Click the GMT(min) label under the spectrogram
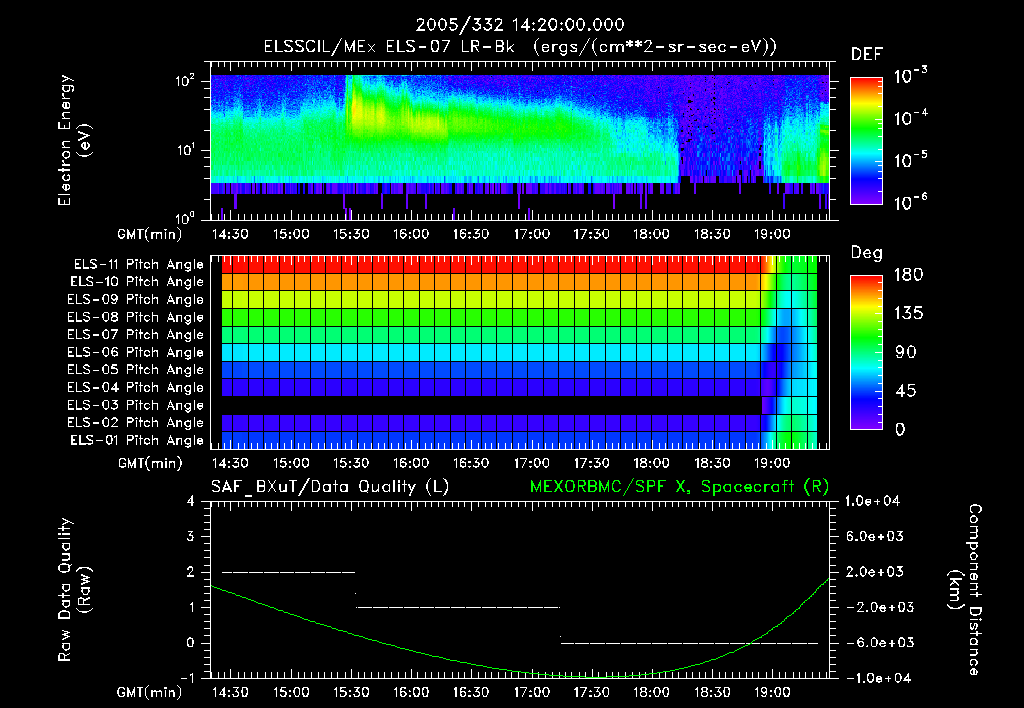 point(150,234)
